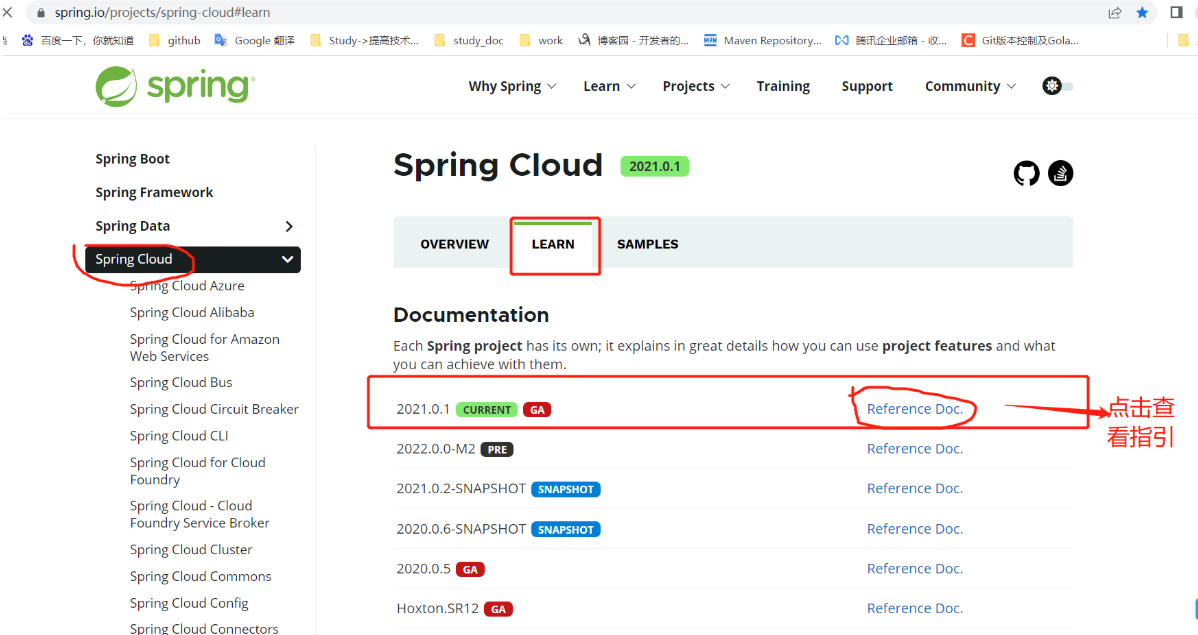
Task: Open Spring Cloud Commons
Action: pos(200,576)
